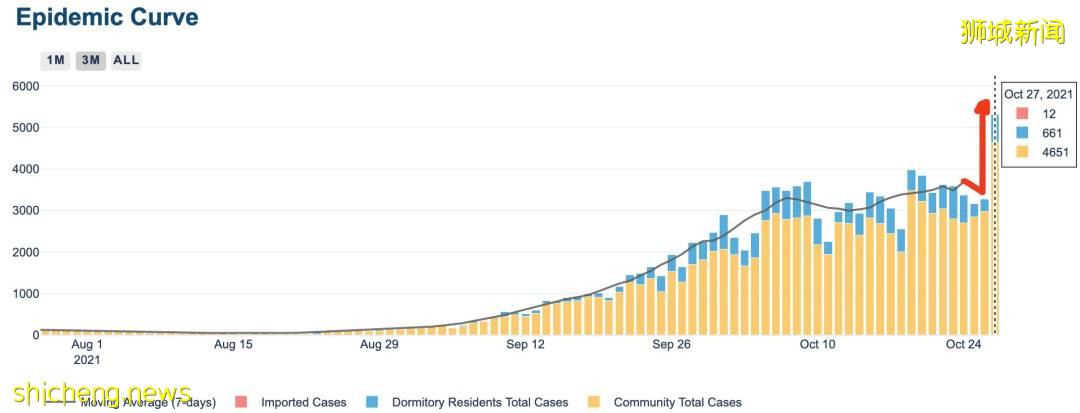Screen dimensions: 1080x413
Task: Click the blue Dormitory Residents legend swatch
Action: point(372,402)
